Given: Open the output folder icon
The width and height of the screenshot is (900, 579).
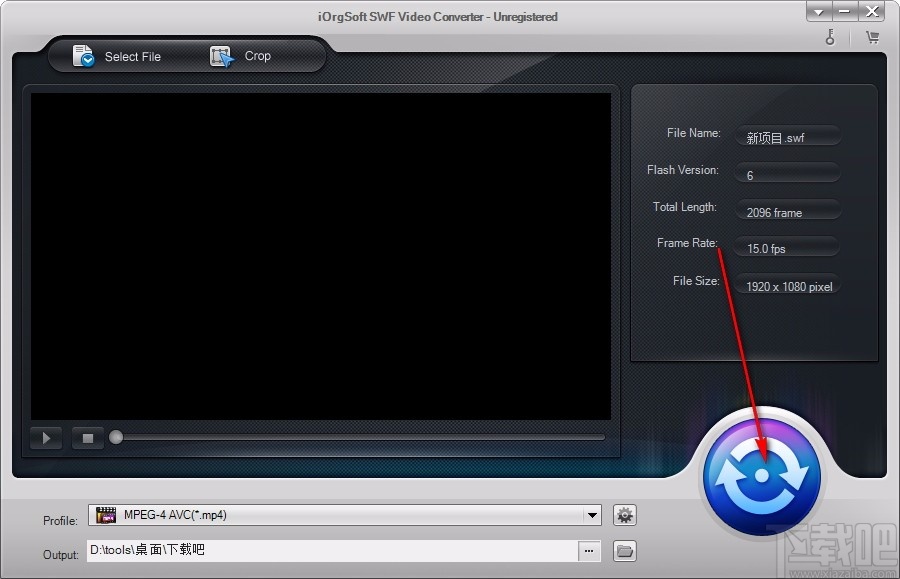Looking at the screenshot, I should point(624,551).
